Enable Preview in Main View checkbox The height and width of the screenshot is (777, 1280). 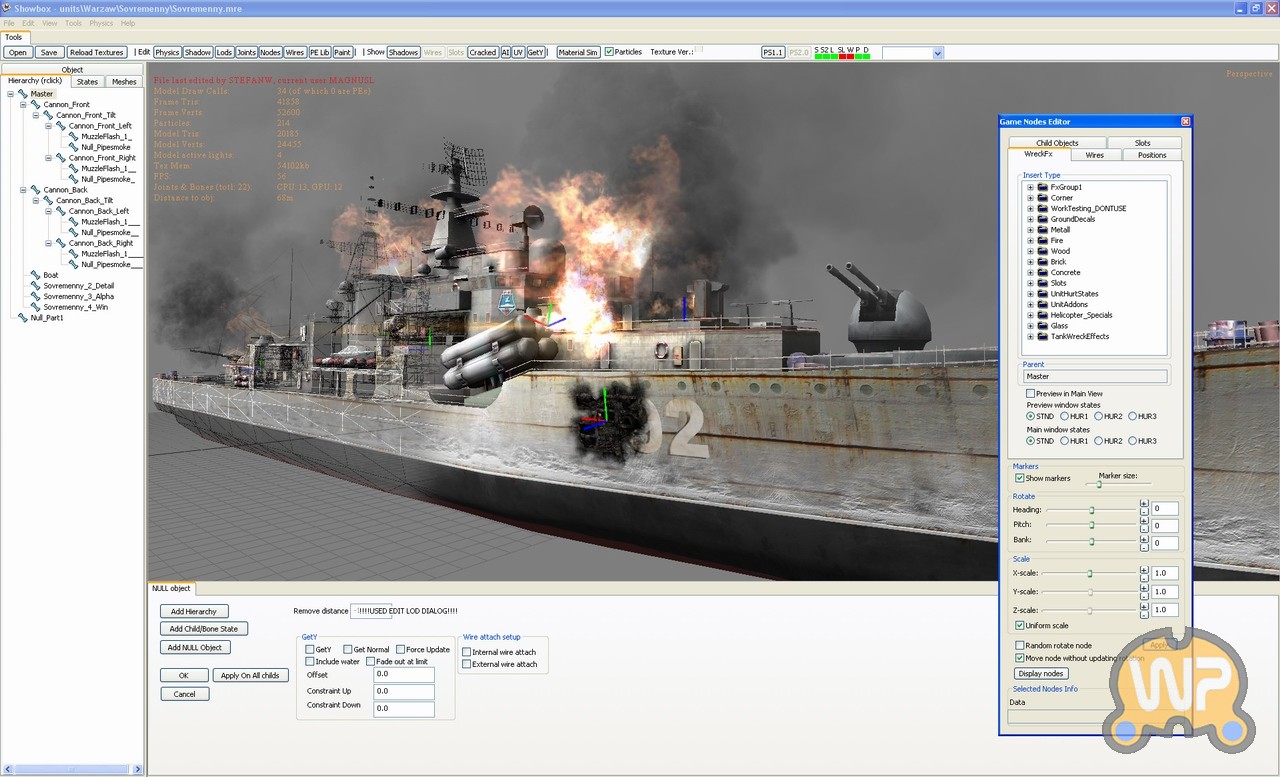(1031, 394)
